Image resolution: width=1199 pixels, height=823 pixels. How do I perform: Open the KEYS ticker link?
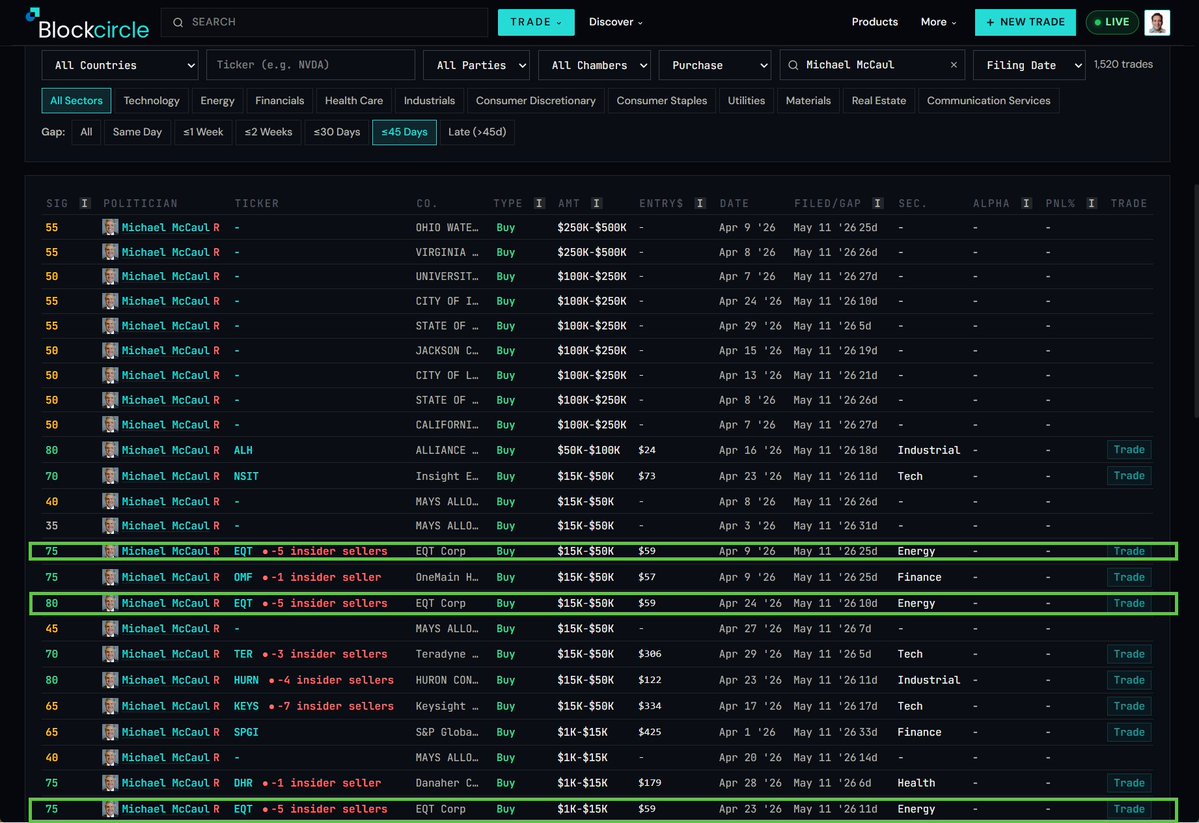[246, 706]
